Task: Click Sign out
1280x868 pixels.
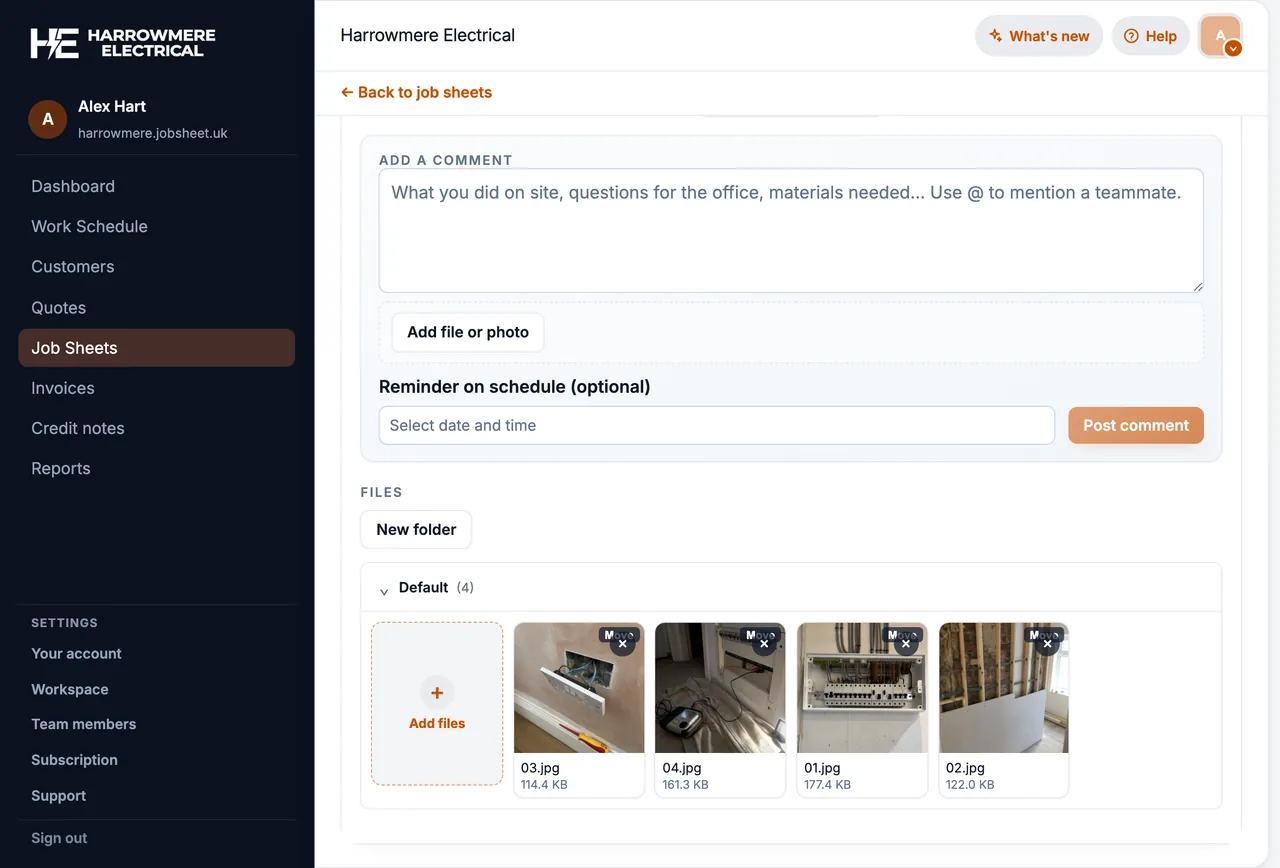Action: [59, 838]
